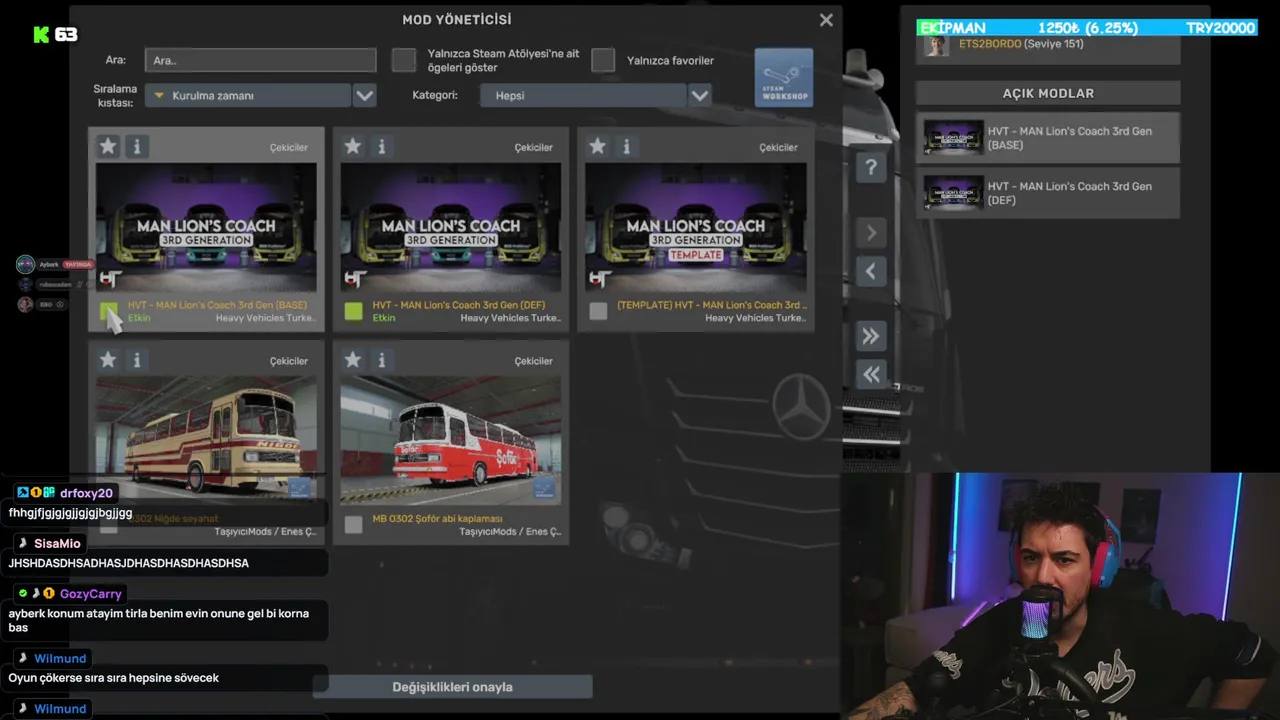The height and width of the screenshot is (720, 1280).
Task: Click the Steam Workshop badge on Şoför abi thumbnail
Action: coord(545,488)
